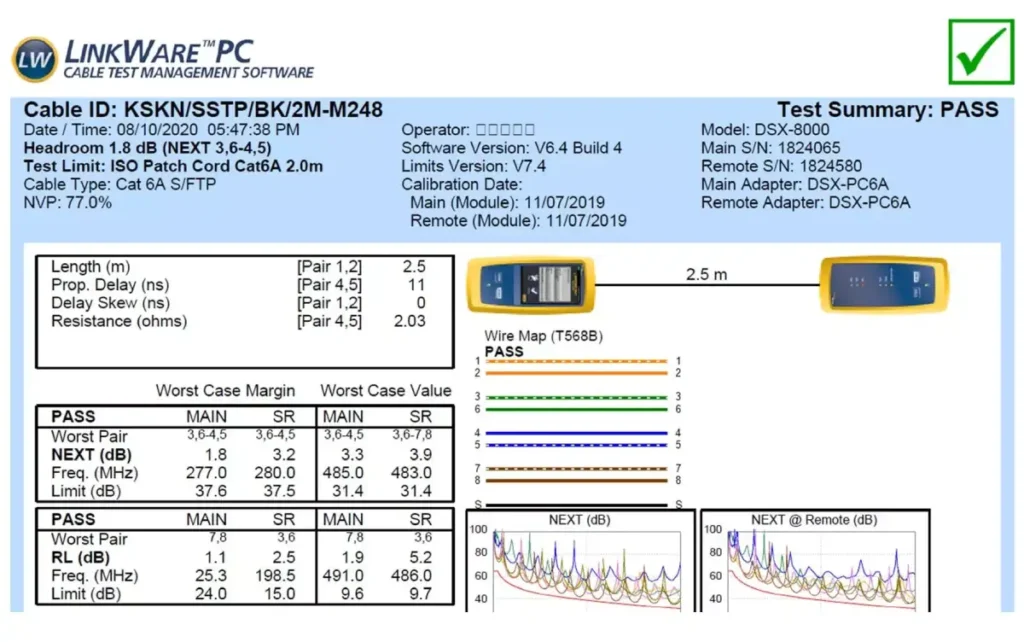Click Model: DSX-8000
Viewport: 1024px width, 642px height.
click(x=765, y=130)
